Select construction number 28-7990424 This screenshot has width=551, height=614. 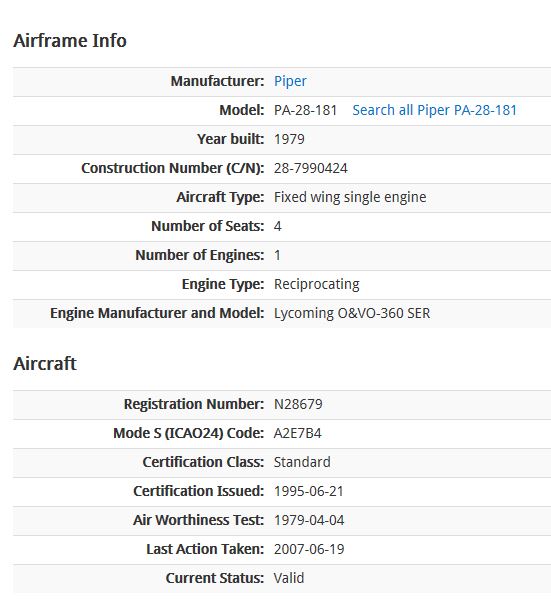pyautogui.click(x=311, y=168)
